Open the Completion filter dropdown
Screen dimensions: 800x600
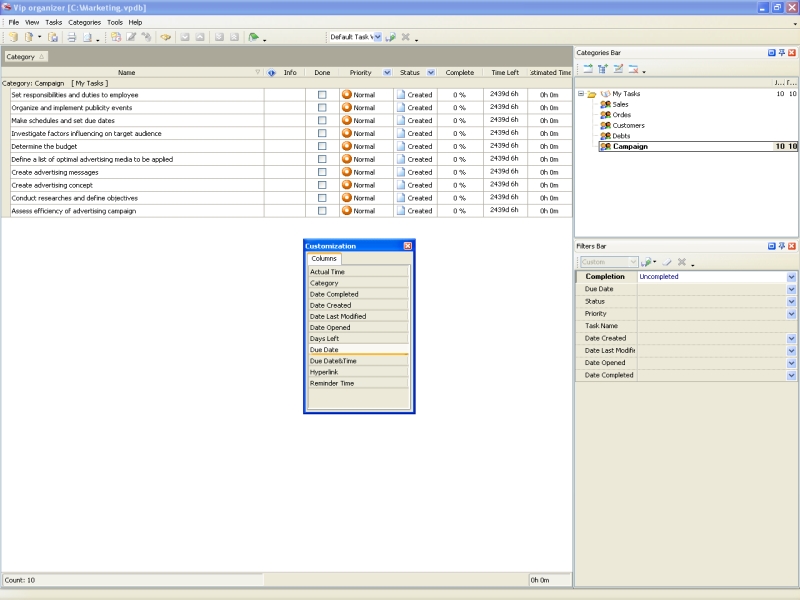pos(791,277)
